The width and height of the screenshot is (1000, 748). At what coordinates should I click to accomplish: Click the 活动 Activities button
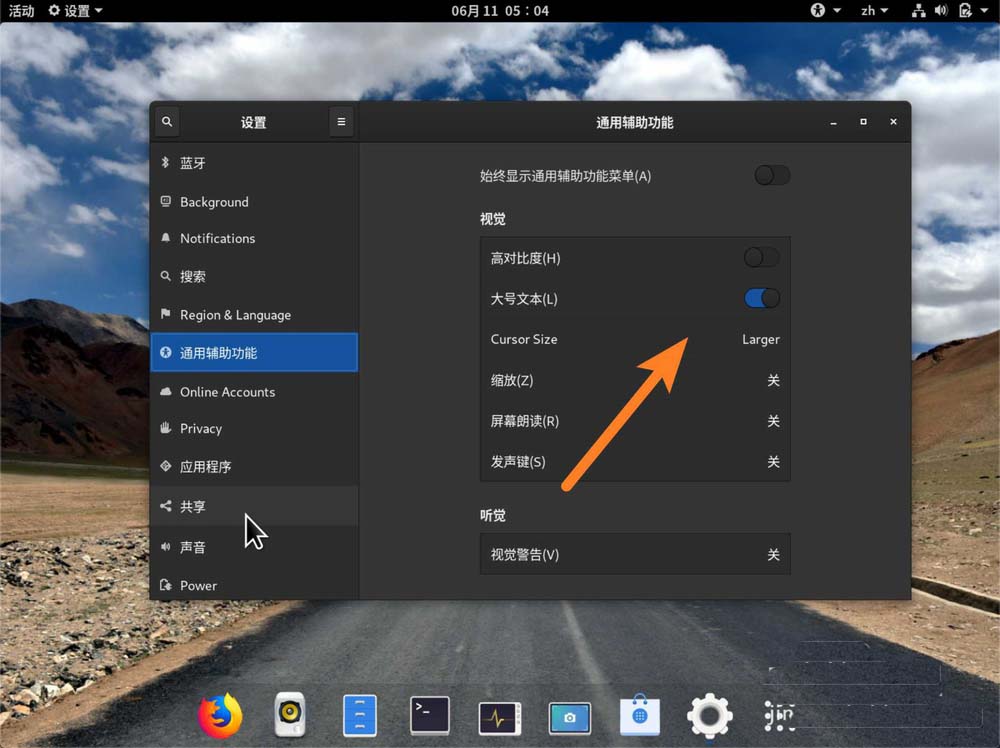(21, 11)
